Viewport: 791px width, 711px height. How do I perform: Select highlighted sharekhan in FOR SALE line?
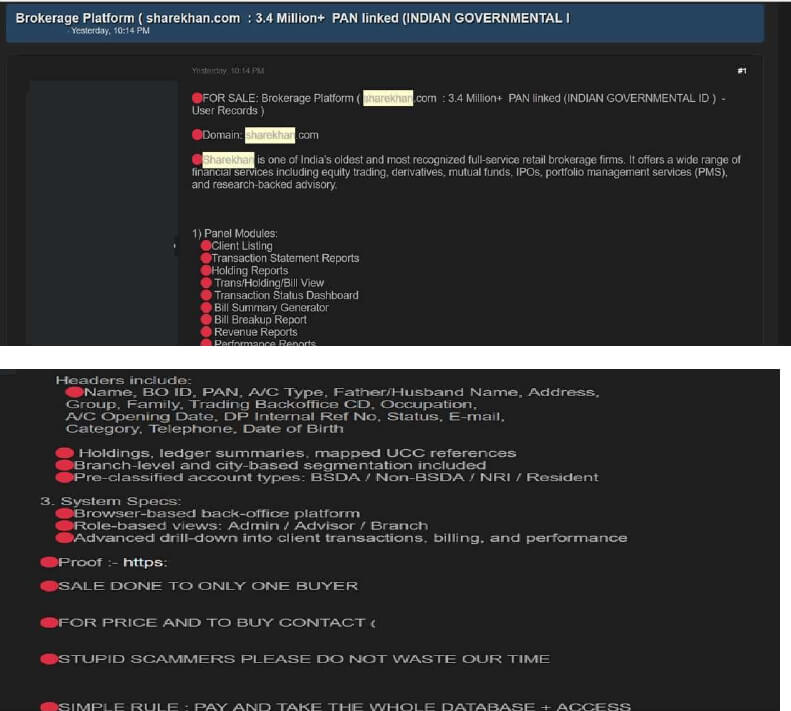(x=388, y=98)
